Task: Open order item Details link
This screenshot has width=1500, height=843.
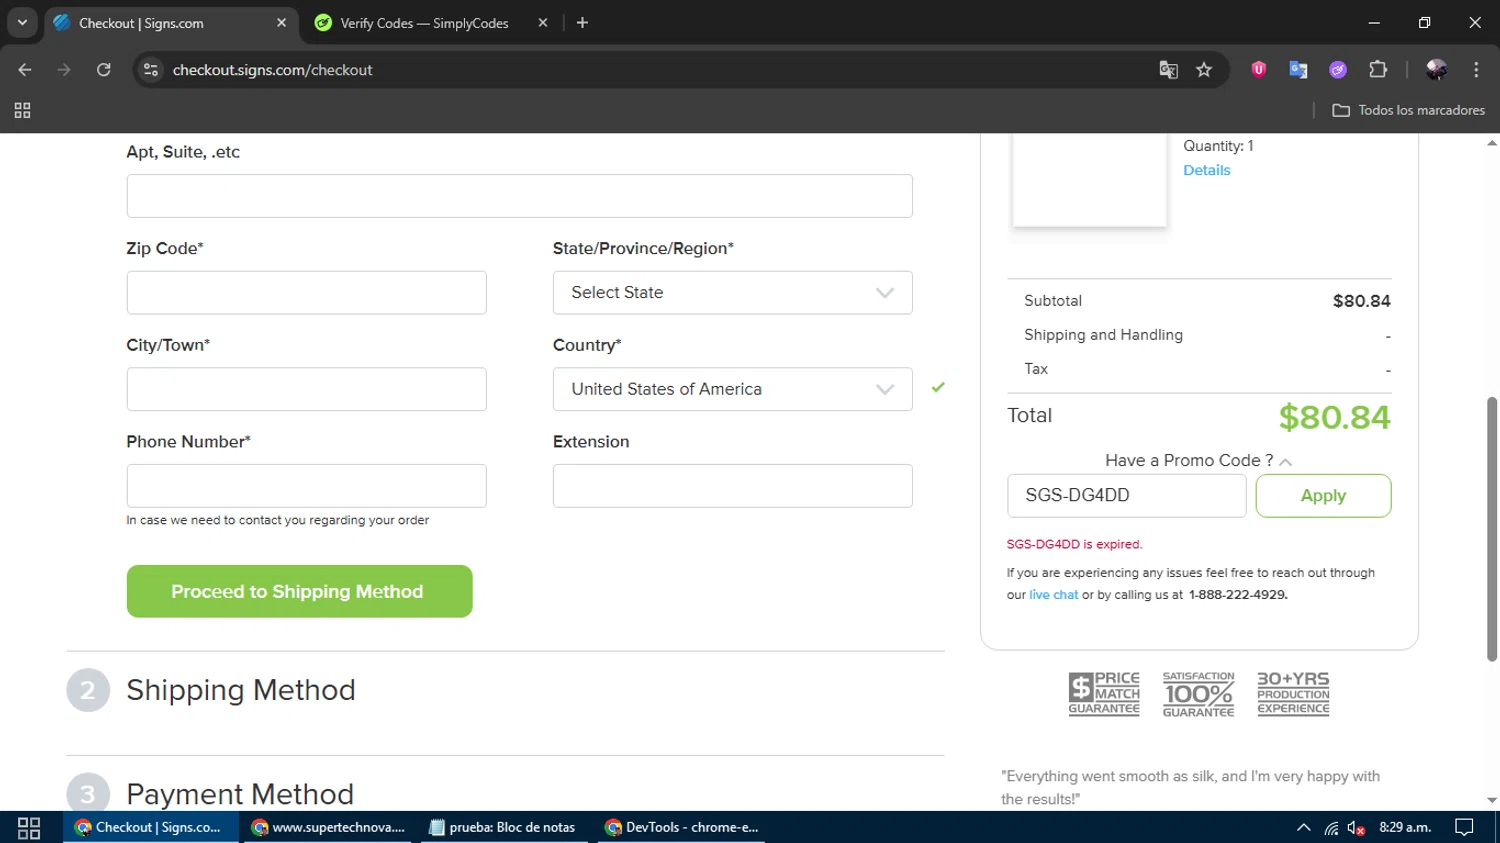Action: click(1206, 170)
